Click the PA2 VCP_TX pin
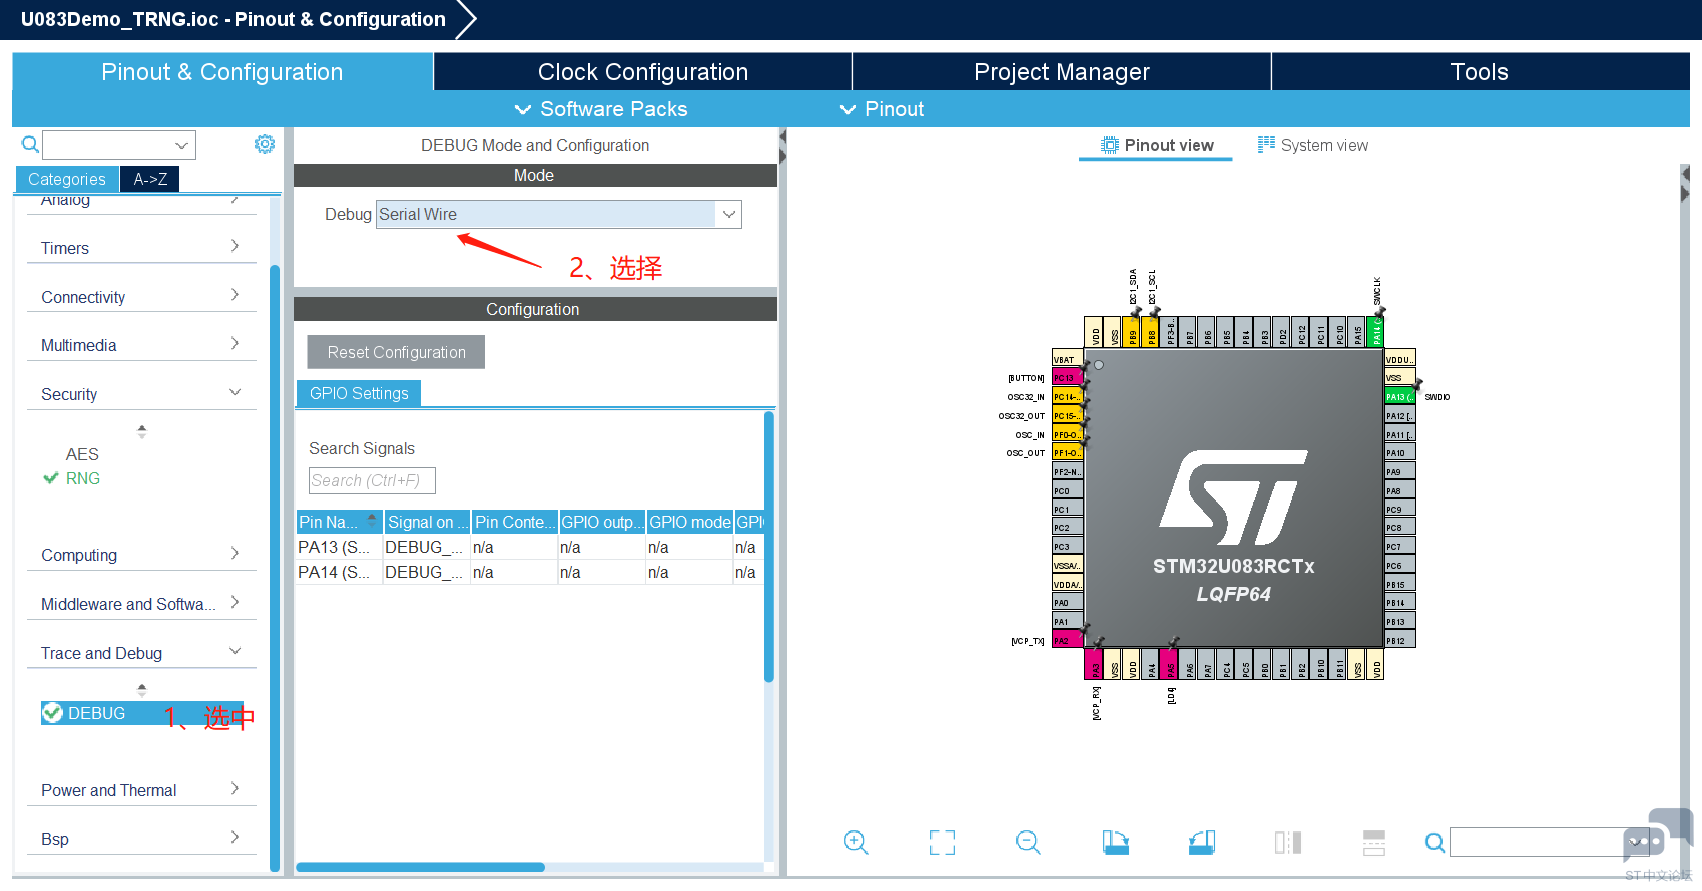Screen dimensions: 1702x891 (1067, 640)
